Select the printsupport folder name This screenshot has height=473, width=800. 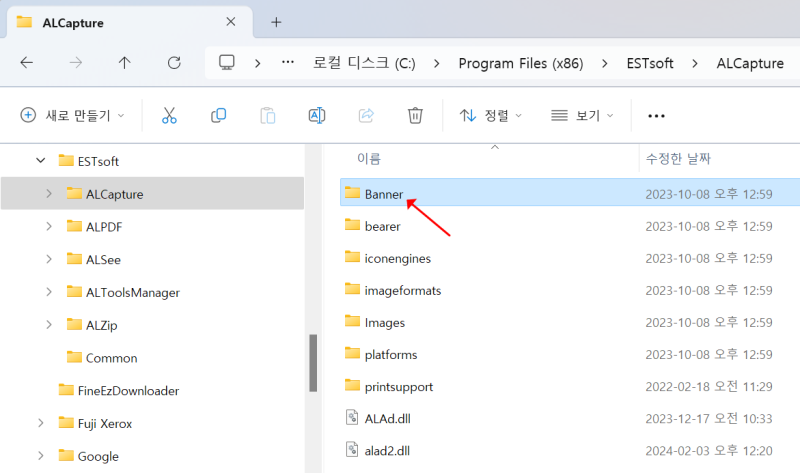pos(398,387)
